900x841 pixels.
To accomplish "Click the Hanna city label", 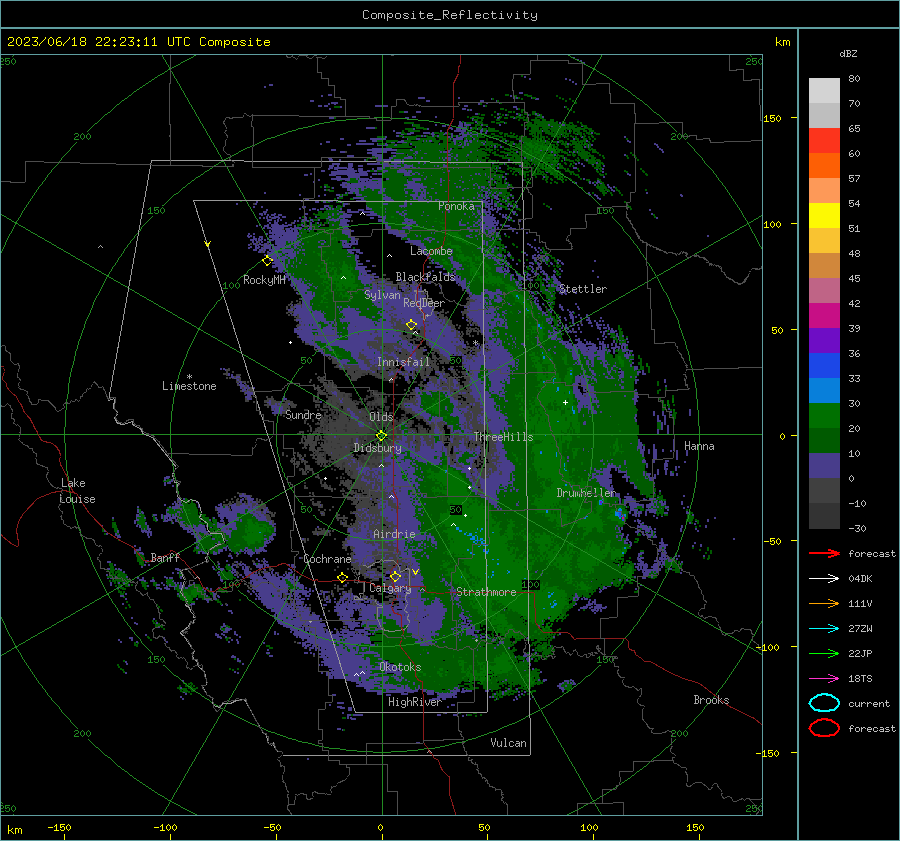I will tap(699, 446).
